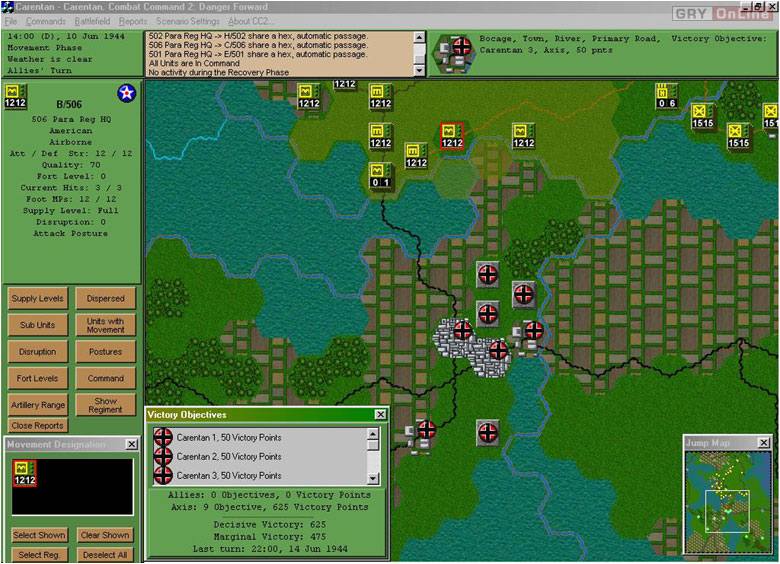780x564 pixels.
Task: Click the Allied star insignia in unit panel
Action: tap(126, 93)
